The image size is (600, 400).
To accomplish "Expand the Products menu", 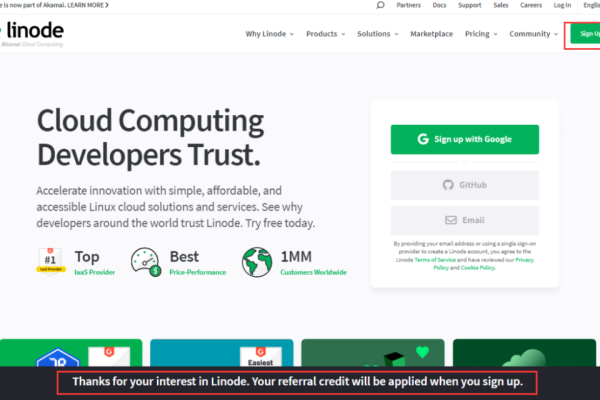I will pyautogui.click(x=325, y=34).
